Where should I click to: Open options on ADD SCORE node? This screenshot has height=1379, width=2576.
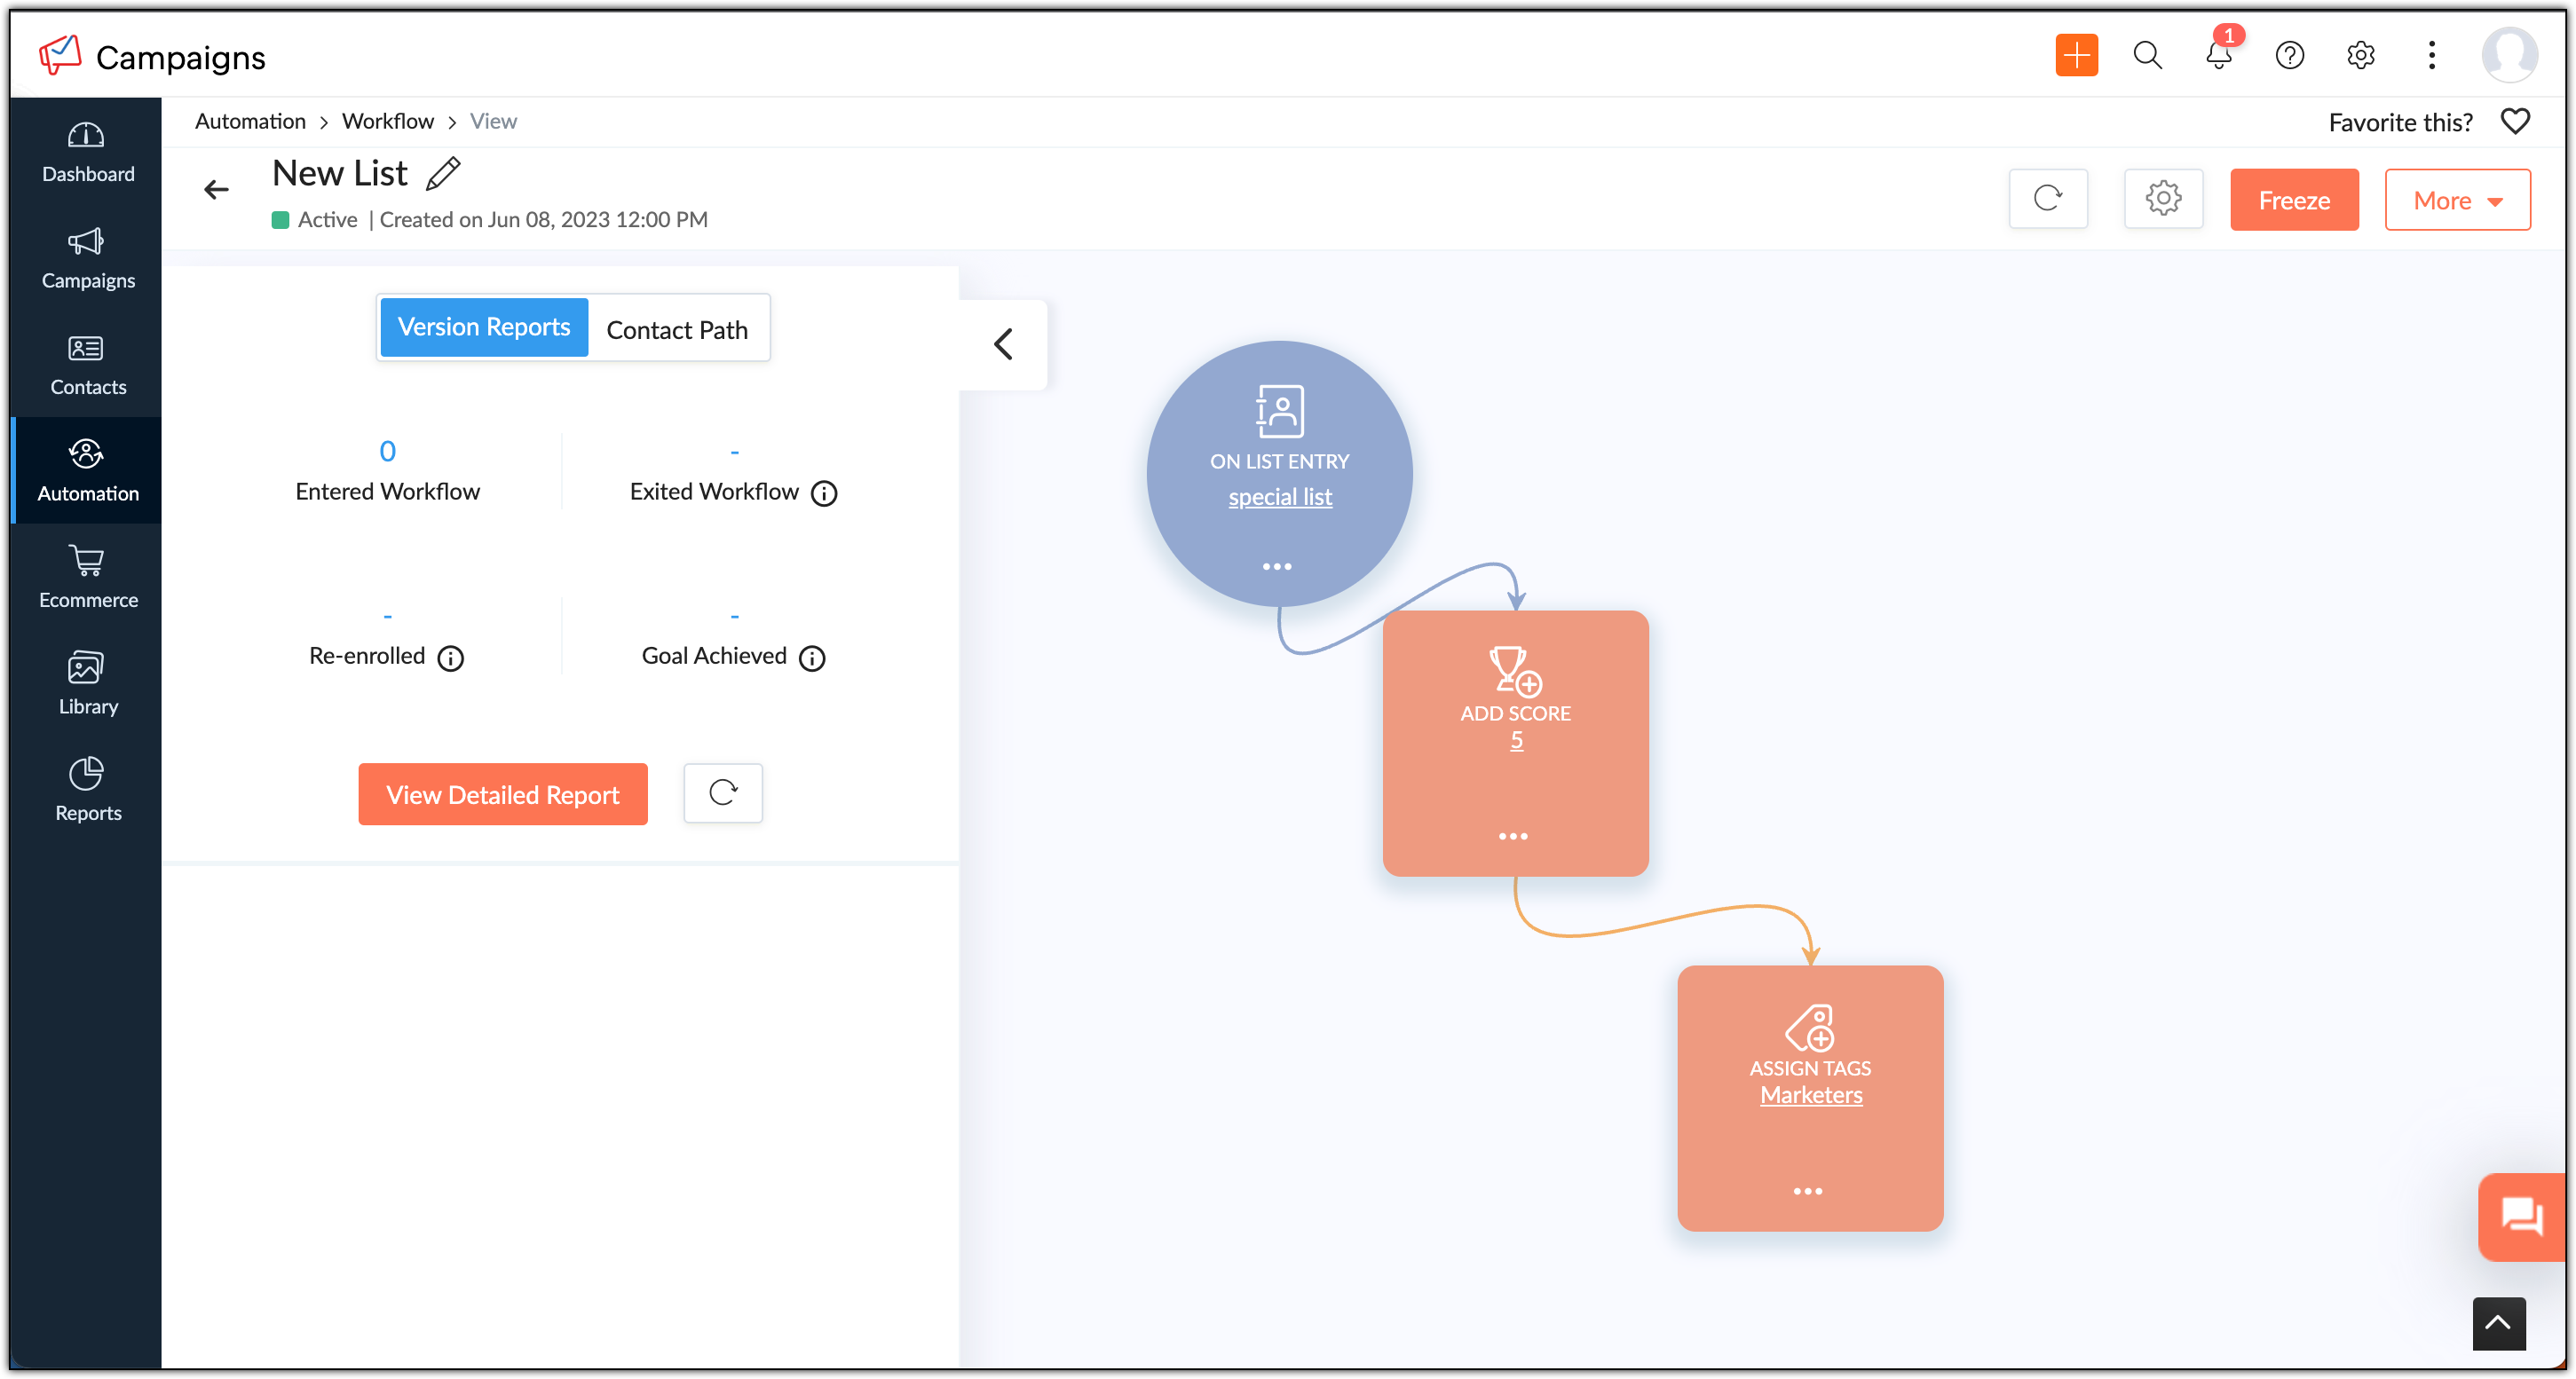pos(1513,836)
